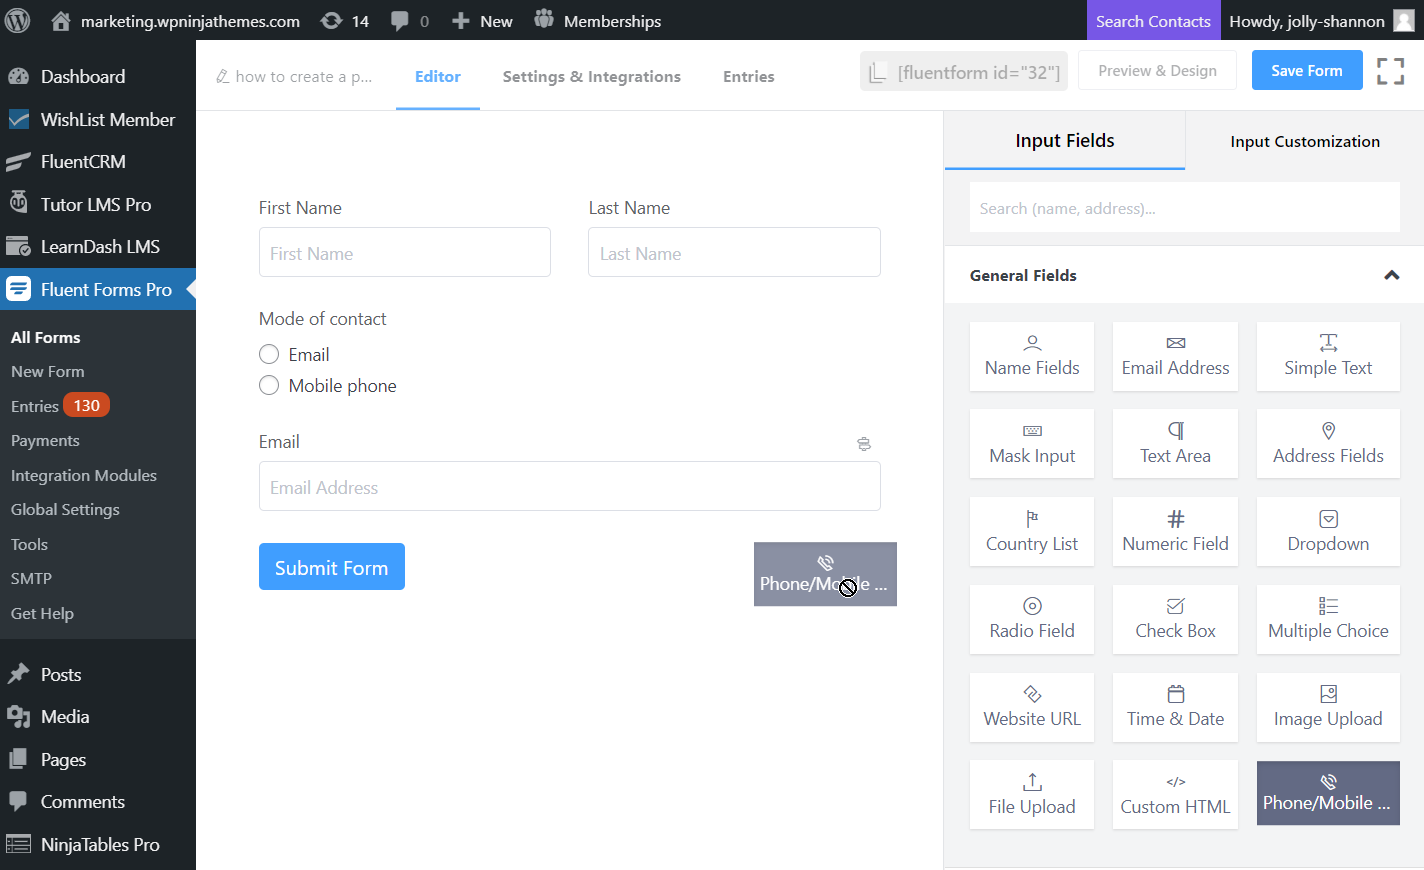Add a Time & Date field
This screenshot has height=870, width=1424.
(1175, 707)
